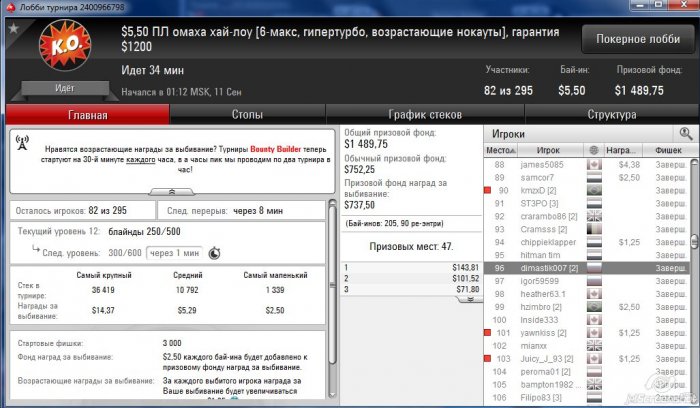The image size is (700, 408).
Task: Click the Покерное лобби button
Action: (638, 39)
